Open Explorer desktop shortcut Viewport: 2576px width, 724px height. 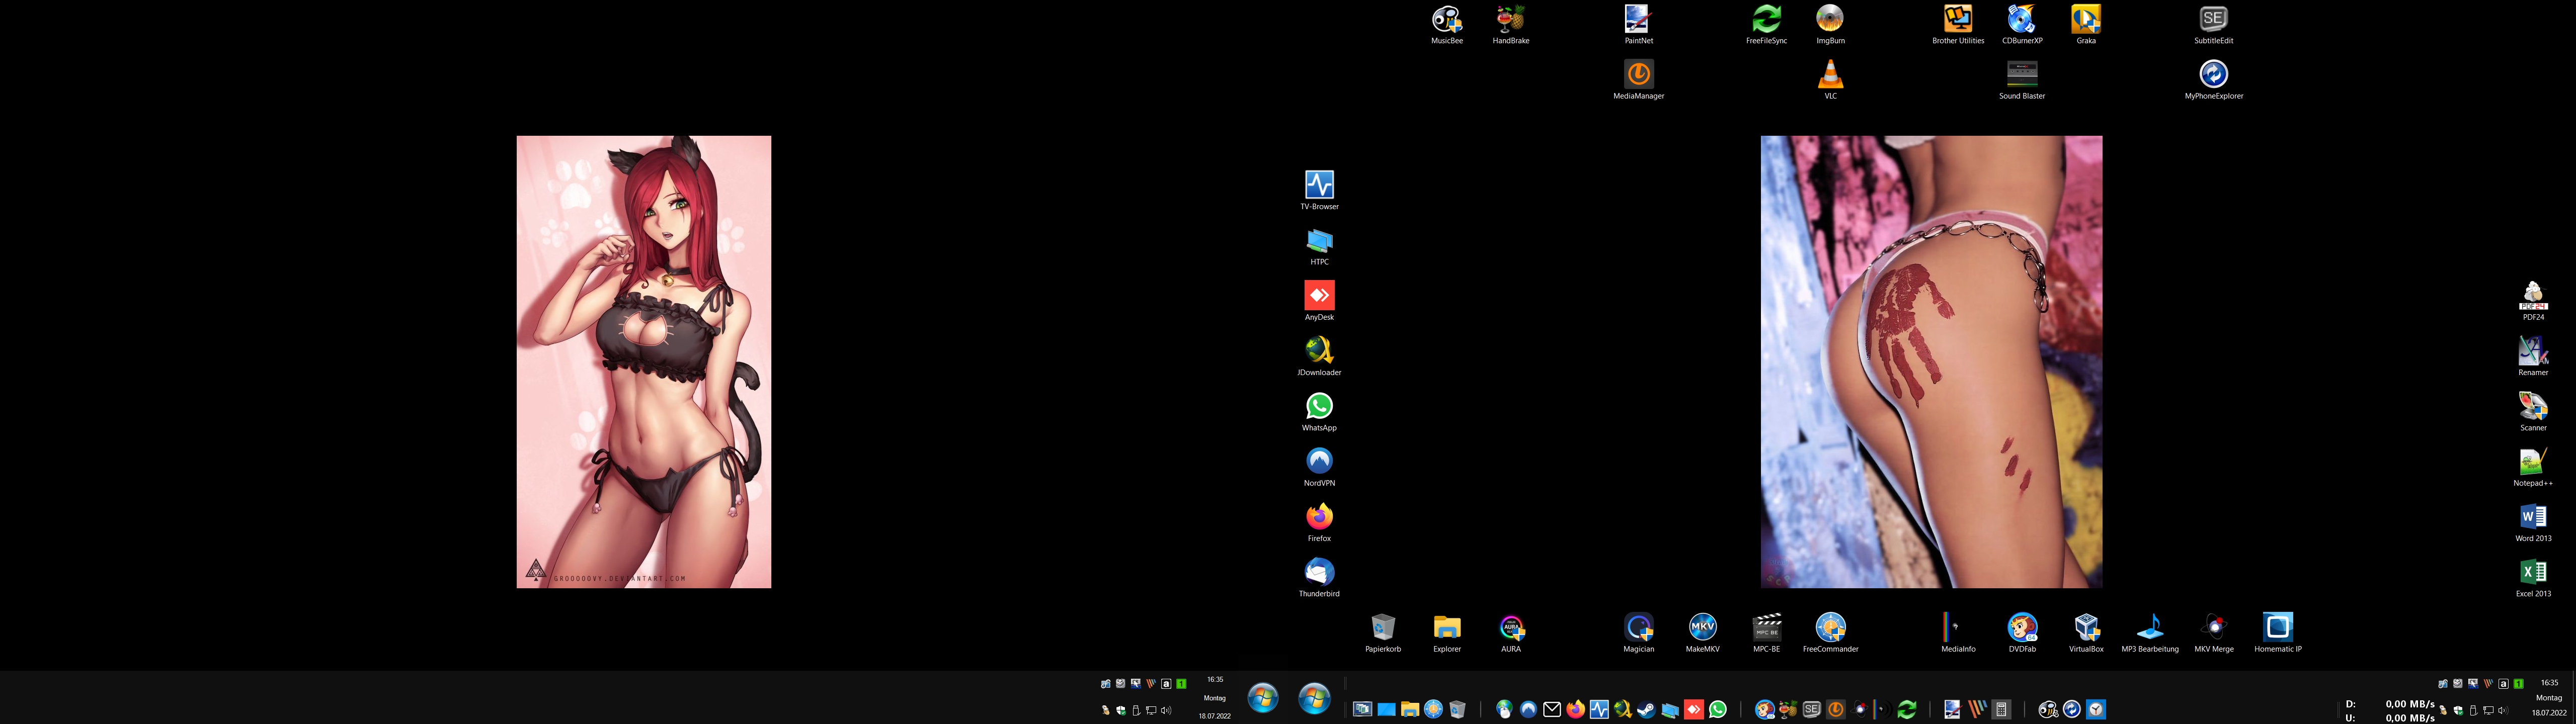click(1447, 633)
